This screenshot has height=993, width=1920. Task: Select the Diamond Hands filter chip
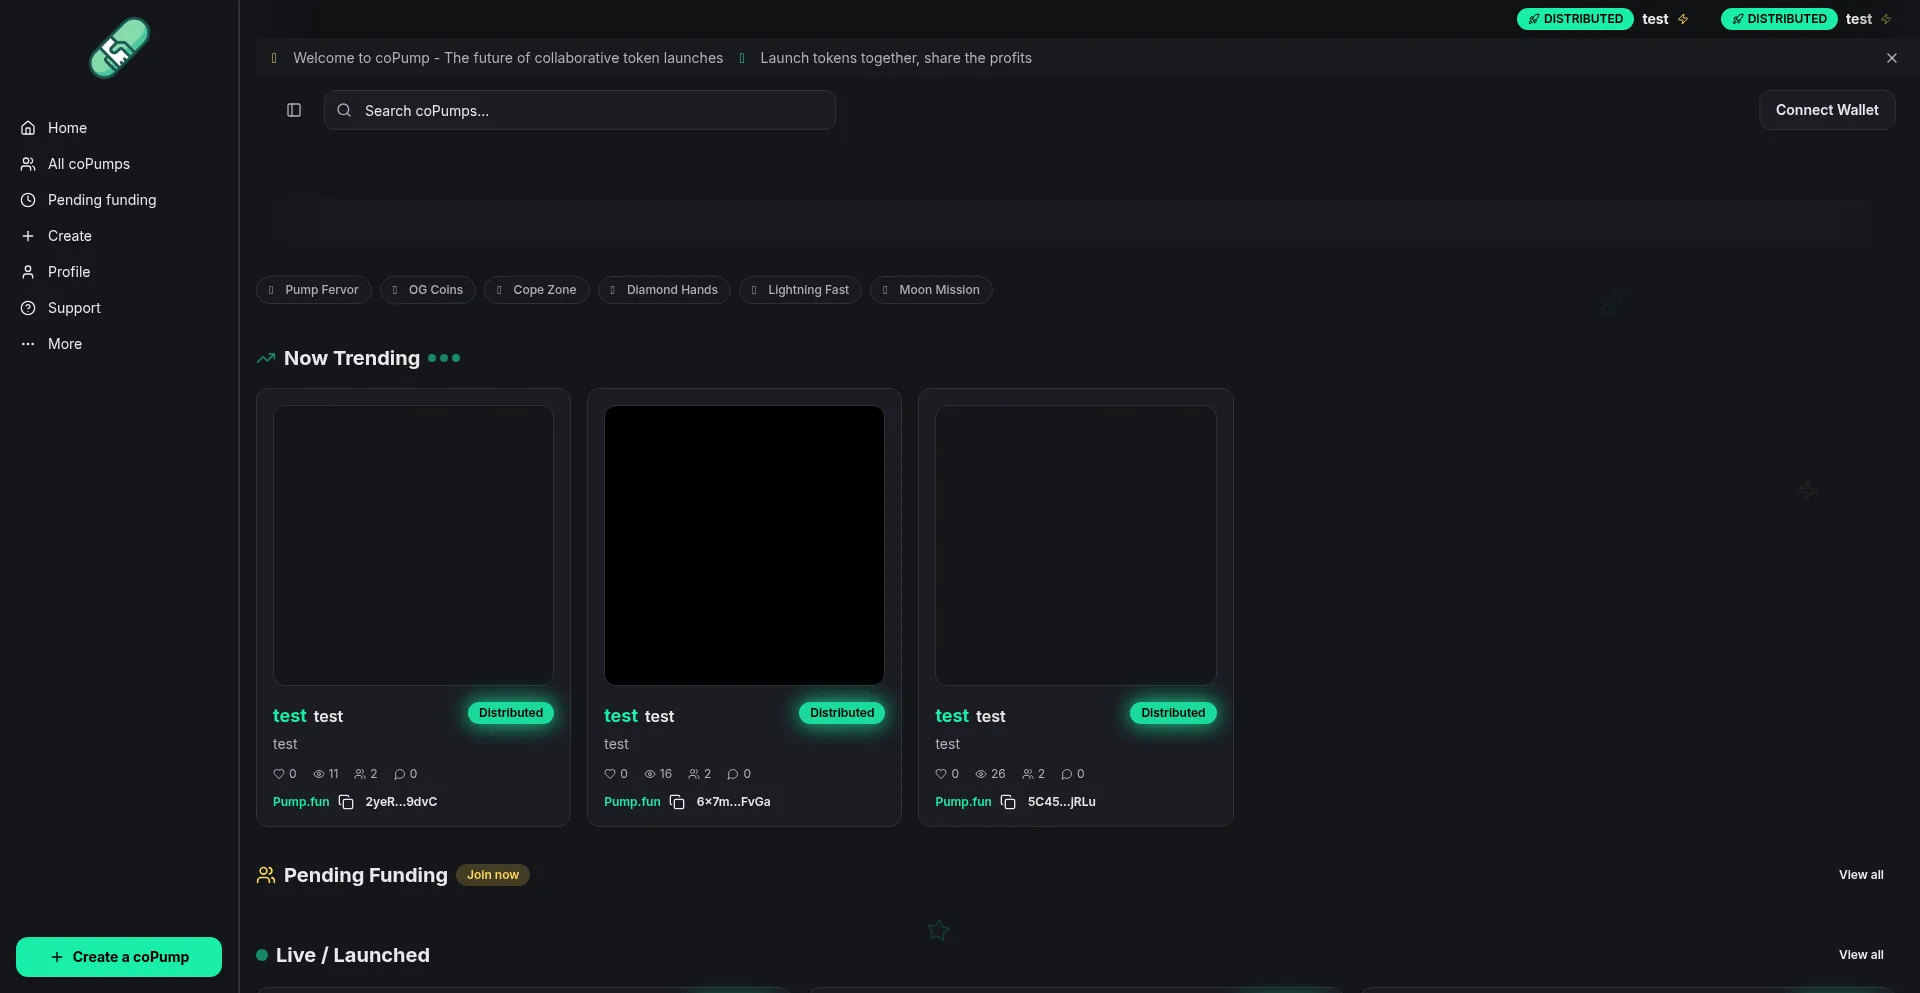click(664, 290)
